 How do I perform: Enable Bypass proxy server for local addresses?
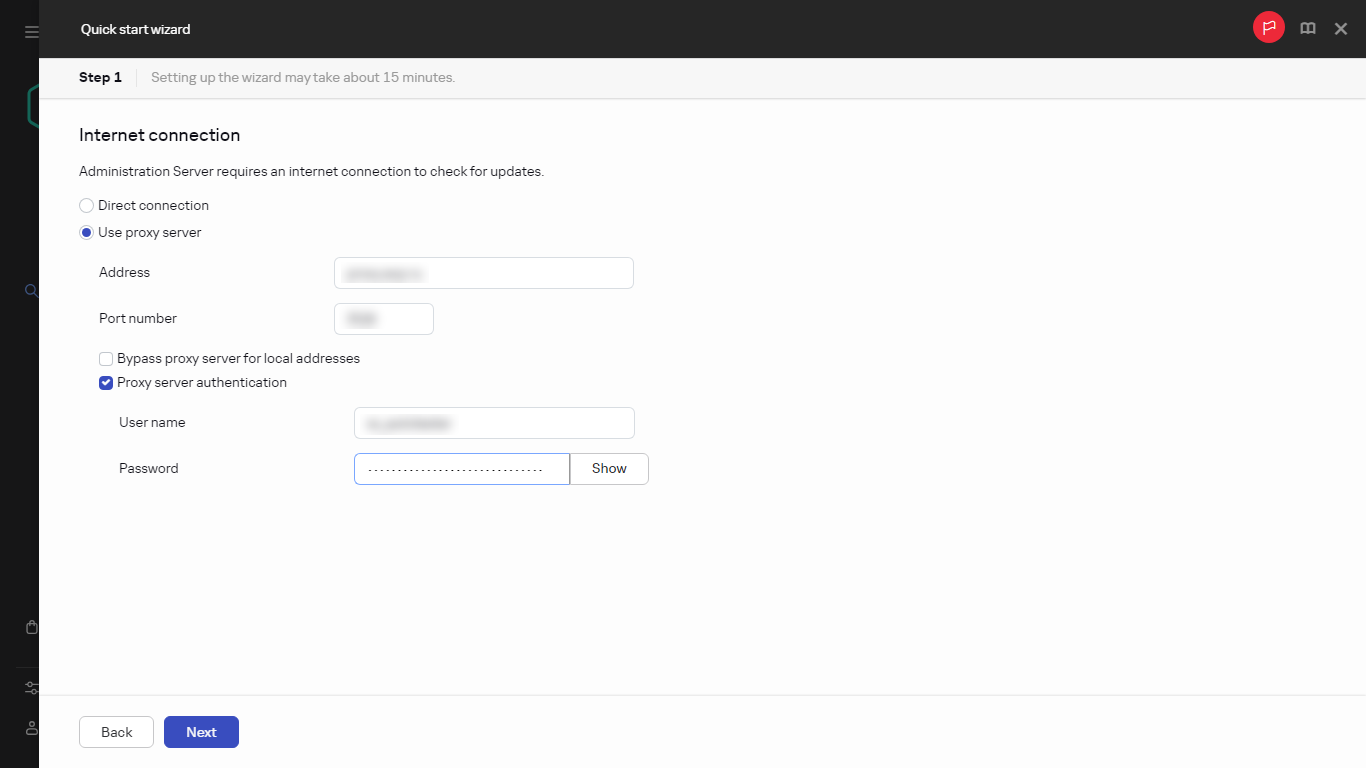pyautogui.click(x=106, y=359)
